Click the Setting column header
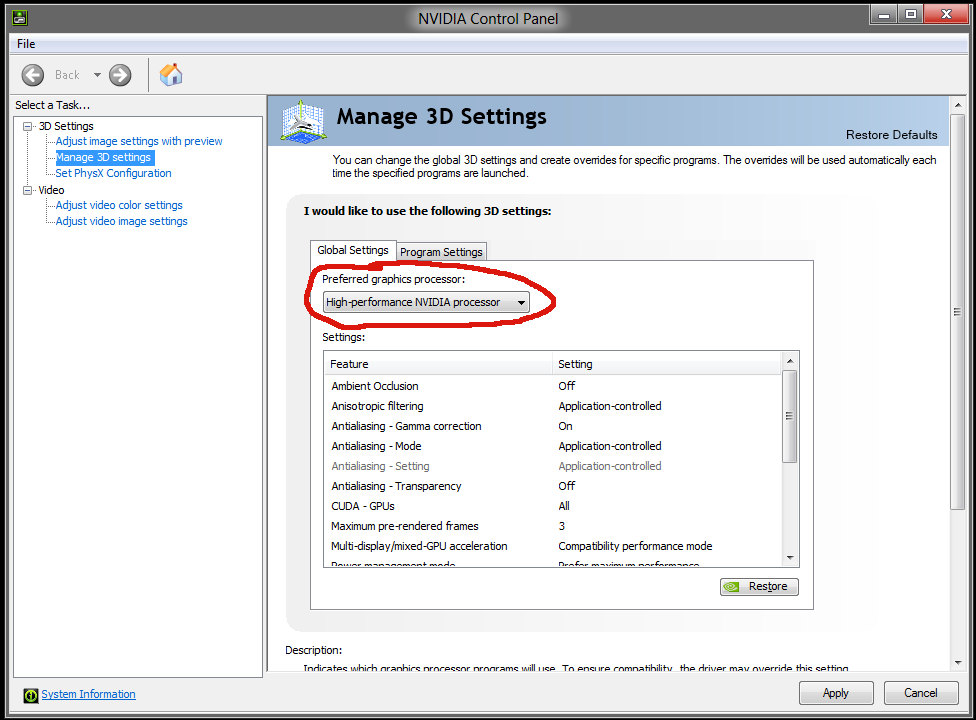 667,363
